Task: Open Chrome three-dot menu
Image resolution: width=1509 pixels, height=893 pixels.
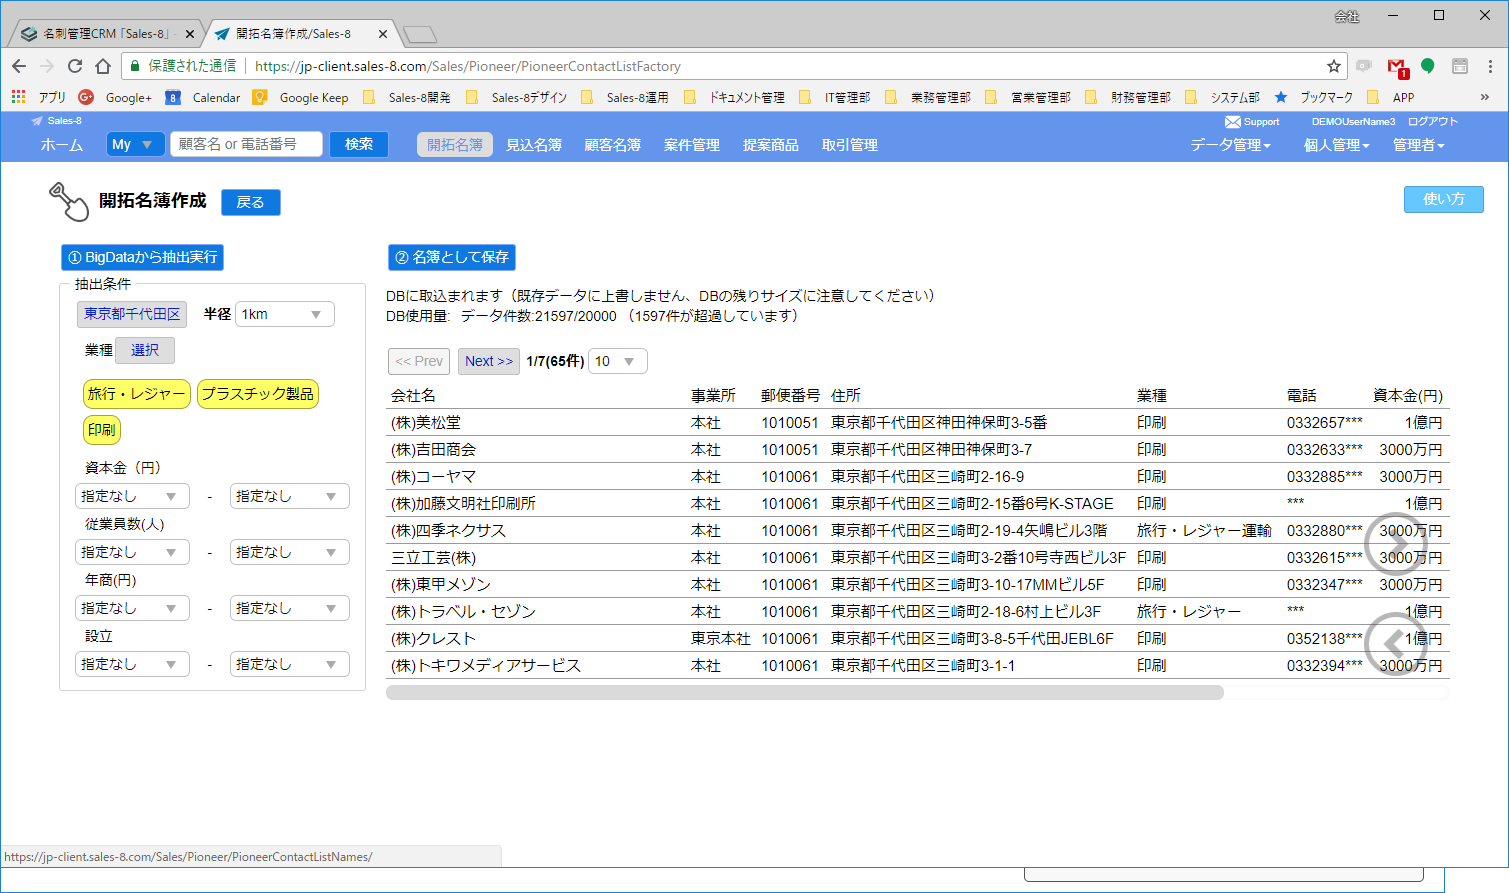Action: 1490,66
